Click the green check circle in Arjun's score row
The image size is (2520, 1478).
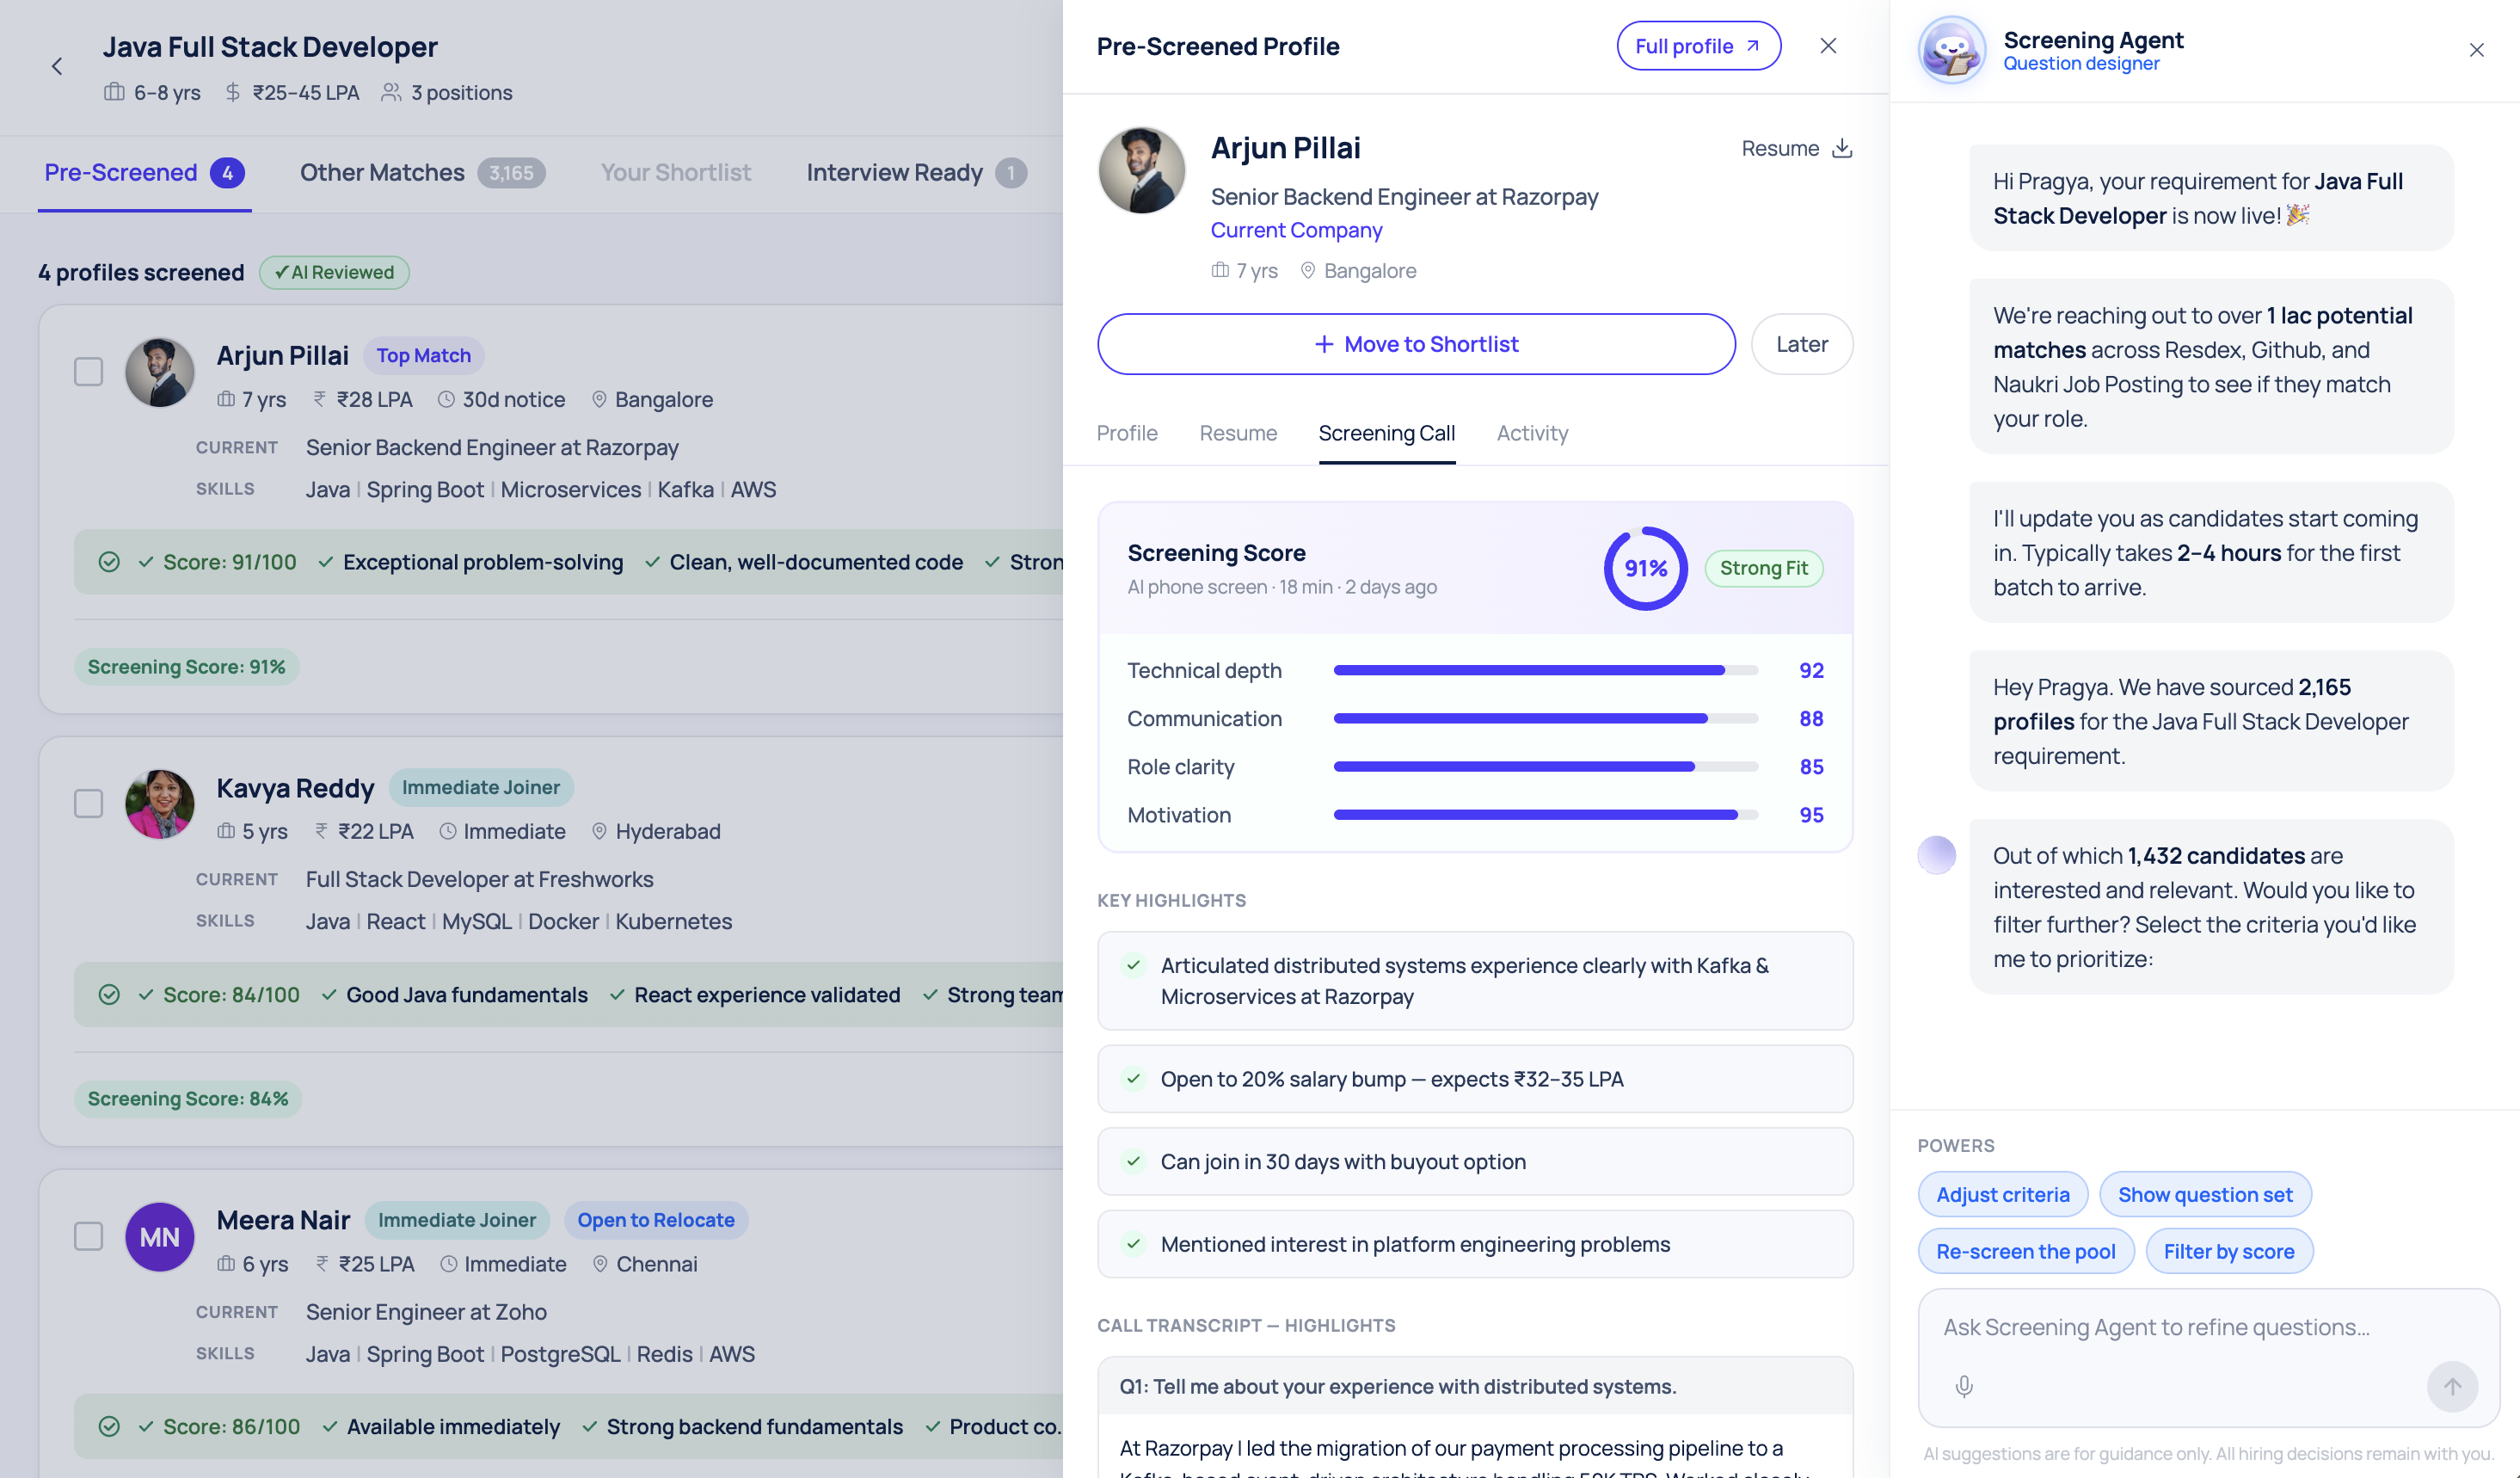coord(109,562)
